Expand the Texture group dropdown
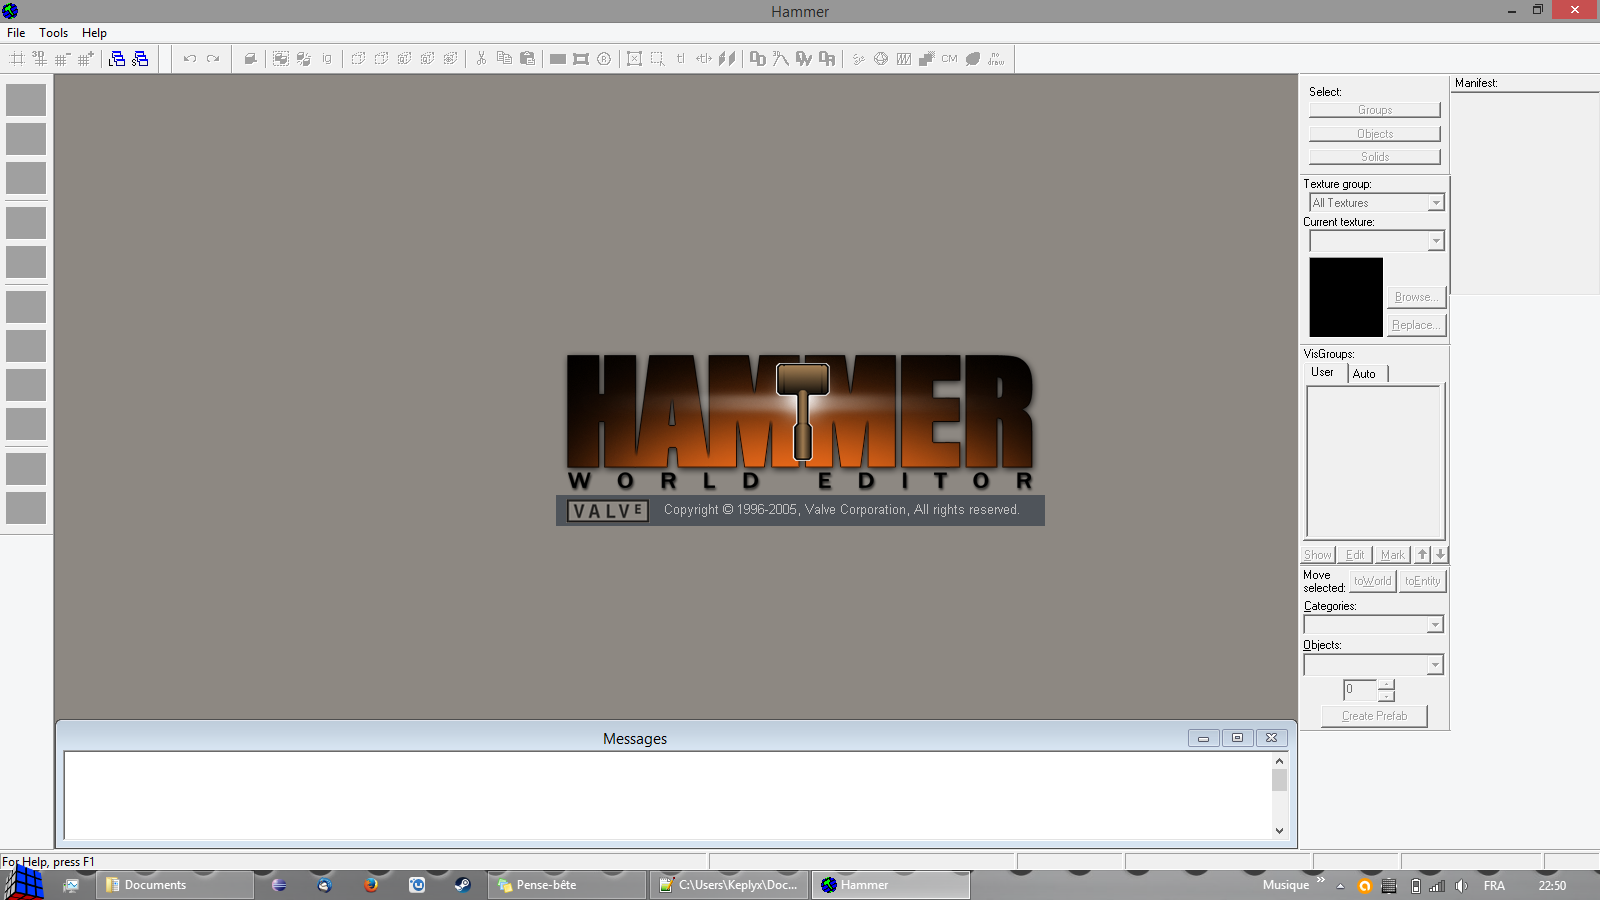The image size is (1600, 900). click(x=1436, y=203)
